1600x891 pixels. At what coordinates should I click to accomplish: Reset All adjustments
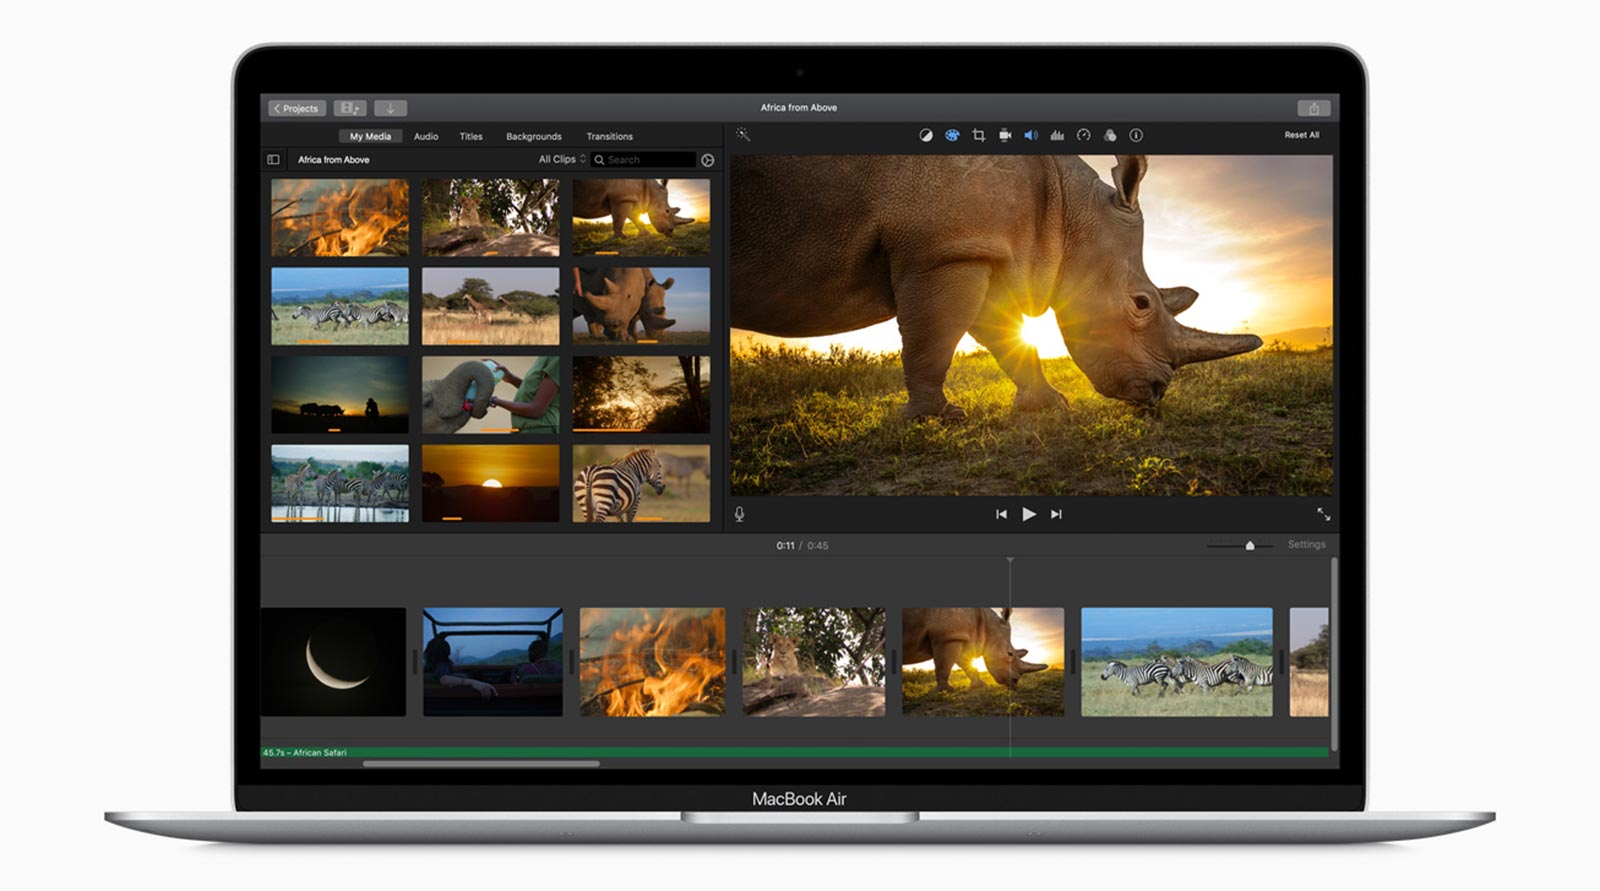click(1301, 135)
